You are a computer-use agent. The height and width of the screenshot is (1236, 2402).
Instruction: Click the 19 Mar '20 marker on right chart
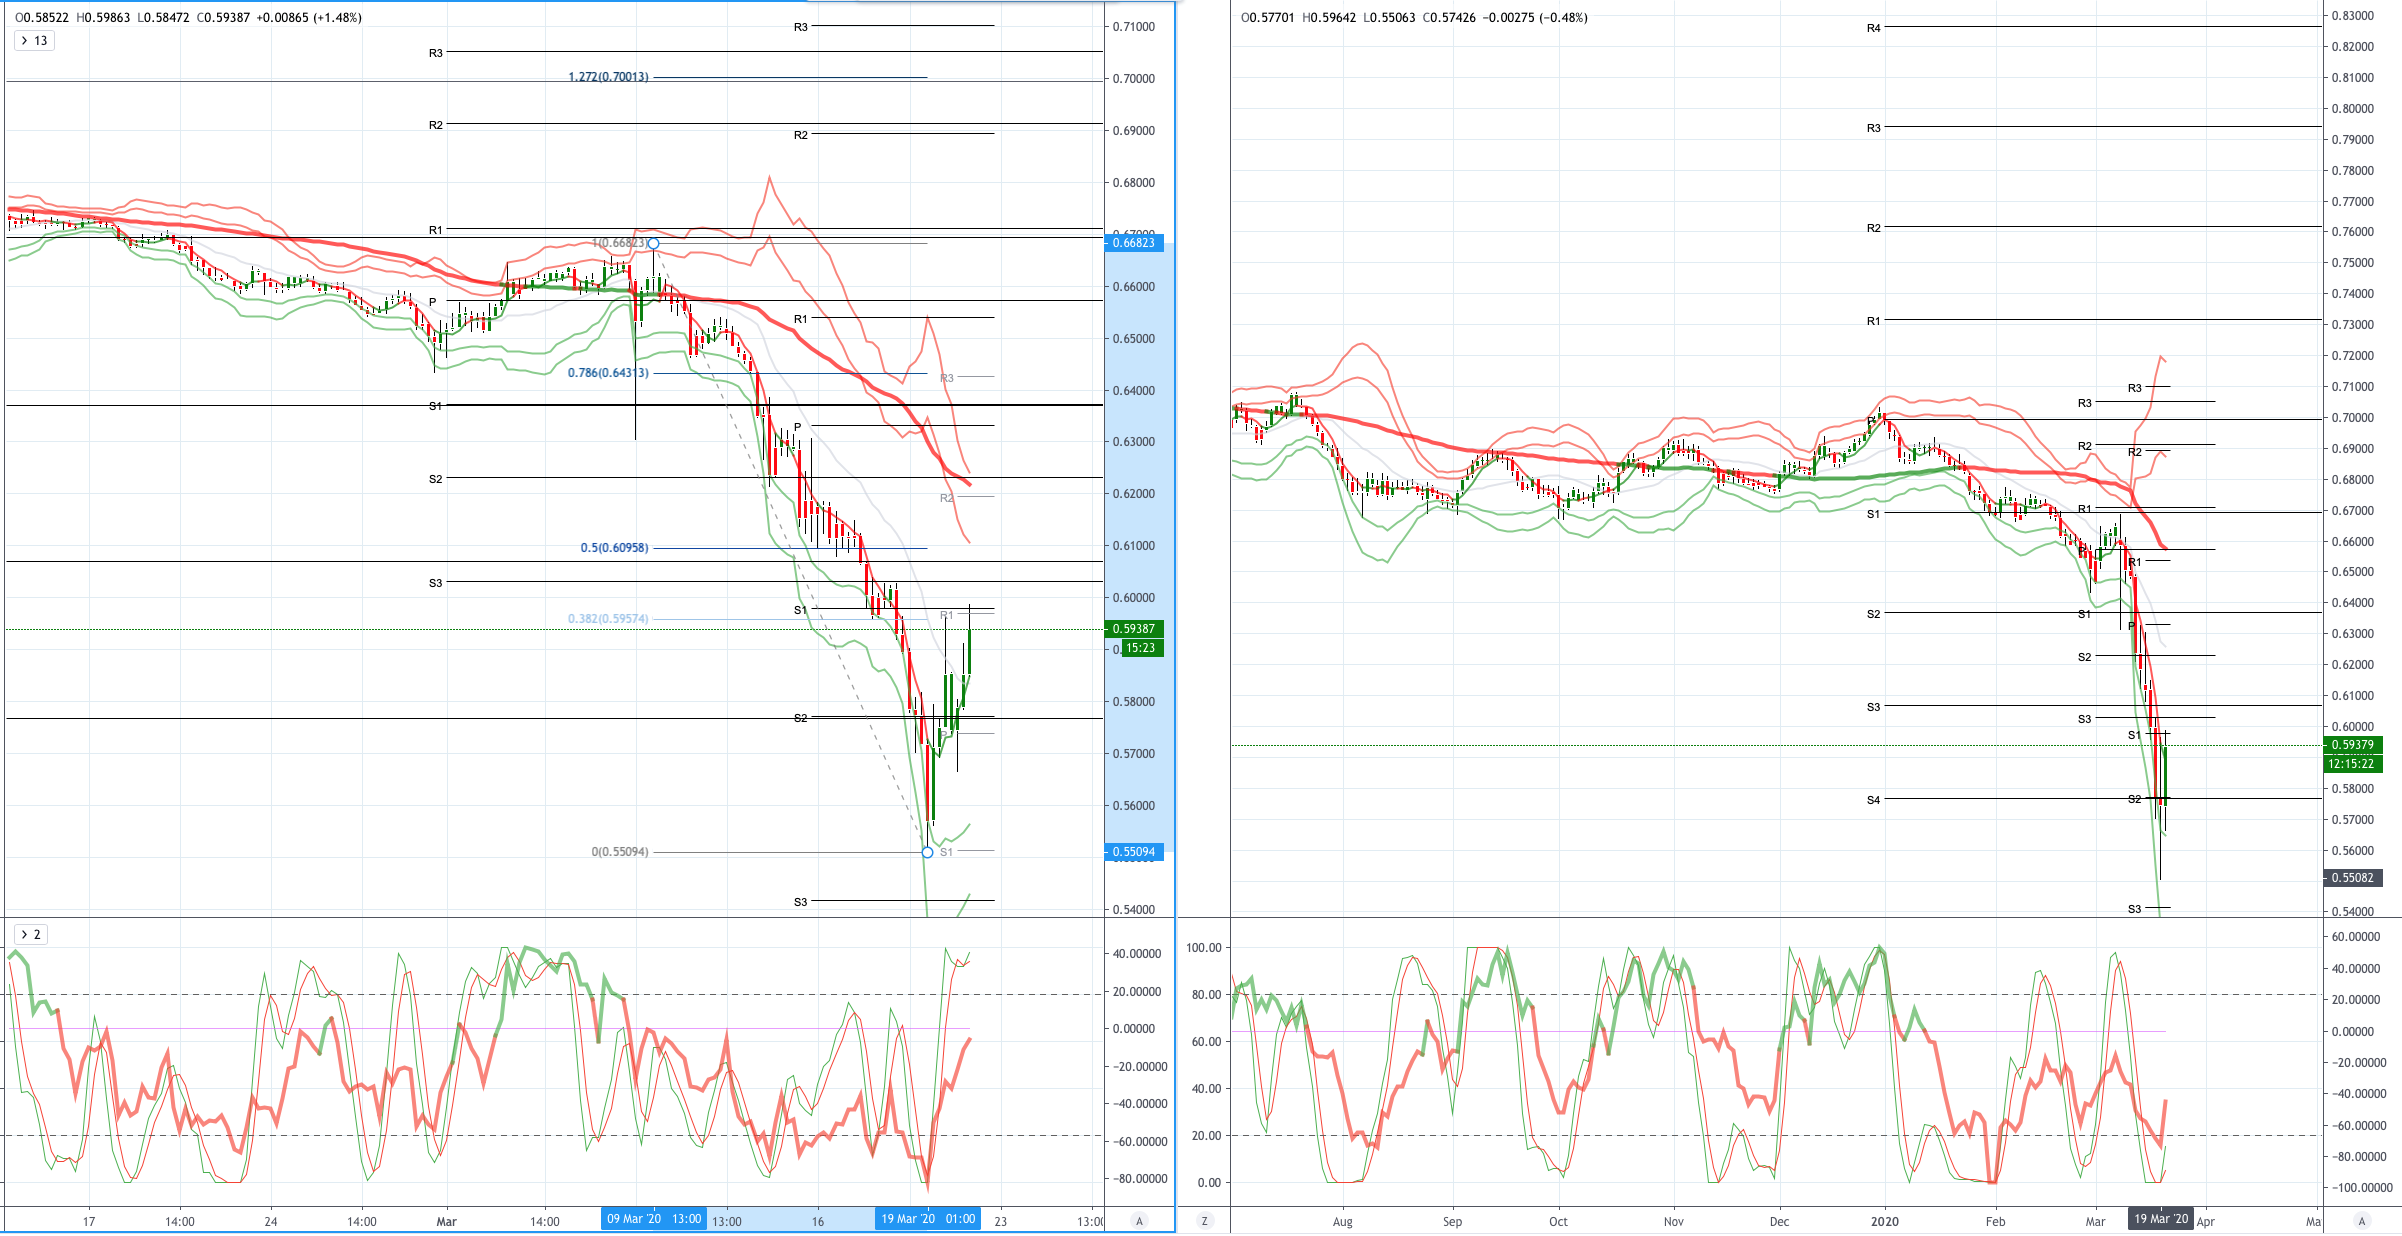point(2160,1219)
